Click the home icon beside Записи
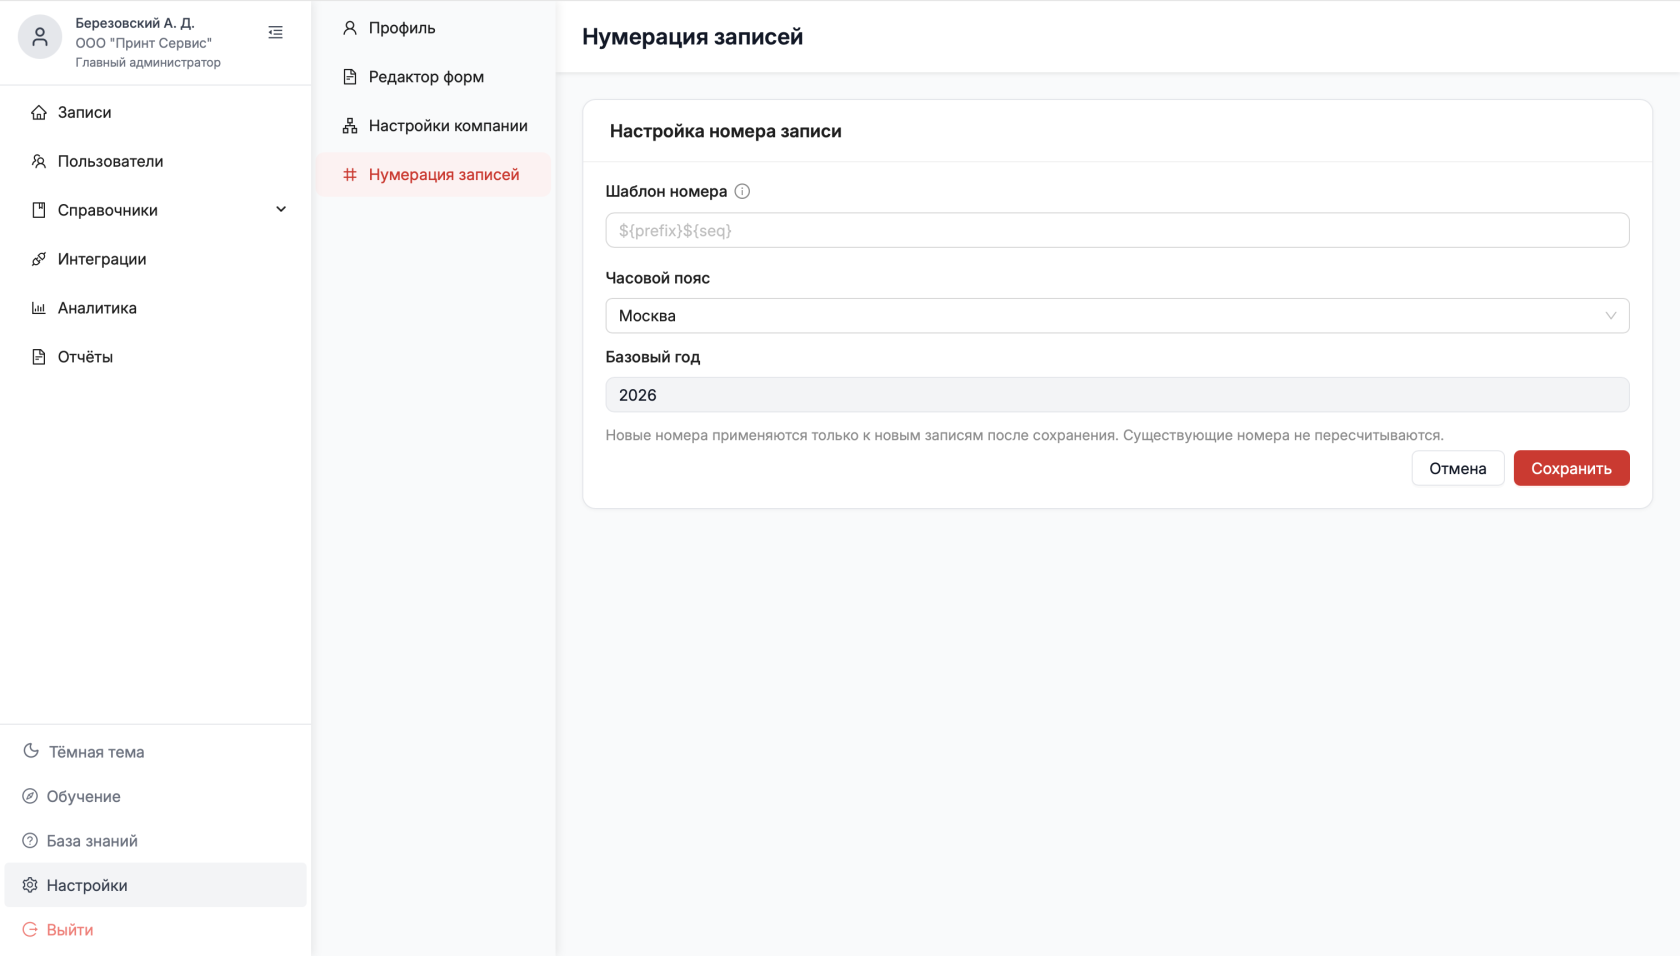This screenshot has width=1680, height=956. pos(39,112)
